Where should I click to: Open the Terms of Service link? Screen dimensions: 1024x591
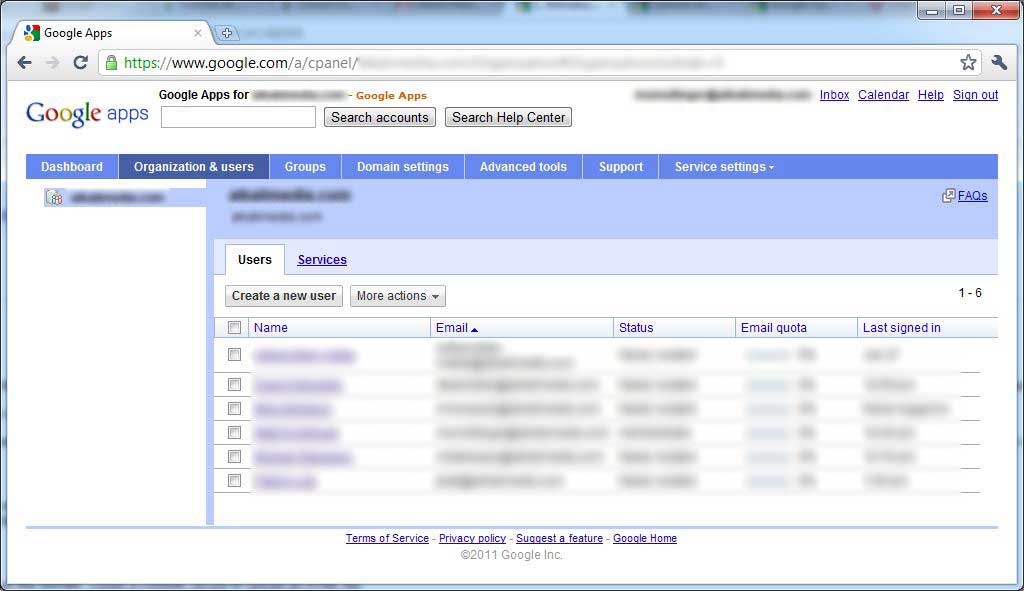pyautogui.click(x=387, y=538)
